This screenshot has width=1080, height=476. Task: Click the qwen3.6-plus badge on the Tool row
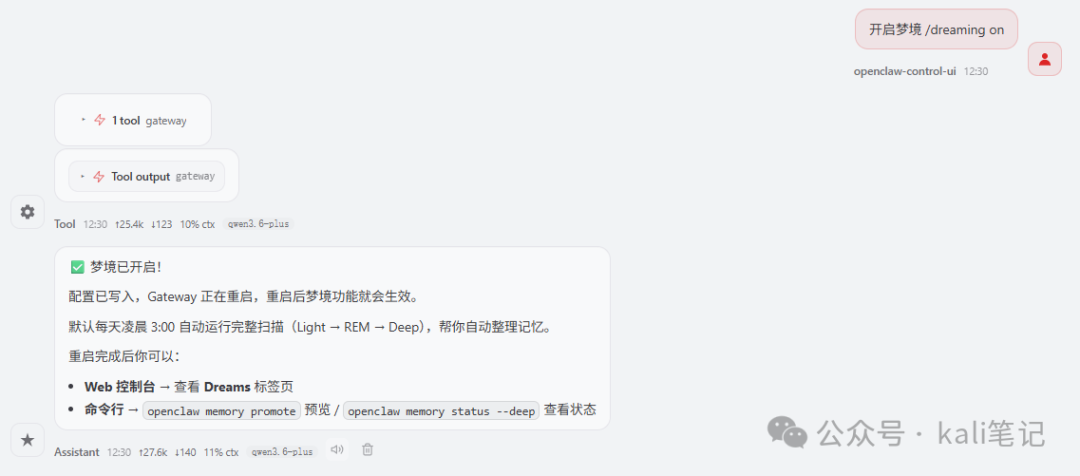(258, 224)
